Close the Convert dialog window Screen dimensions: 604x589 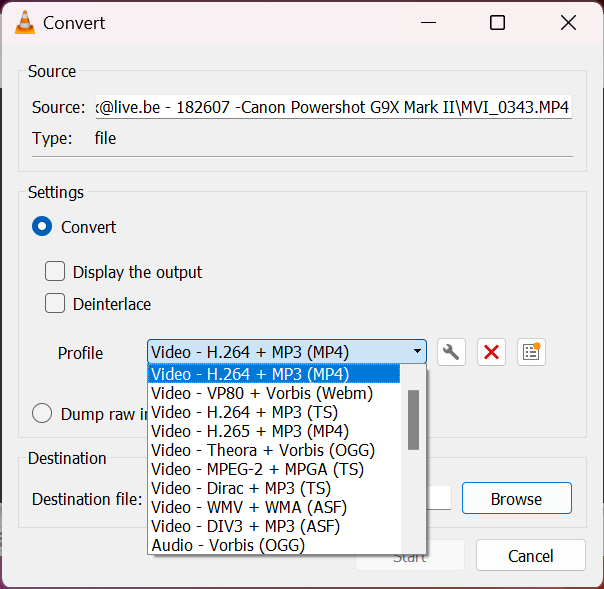[568, 22]
